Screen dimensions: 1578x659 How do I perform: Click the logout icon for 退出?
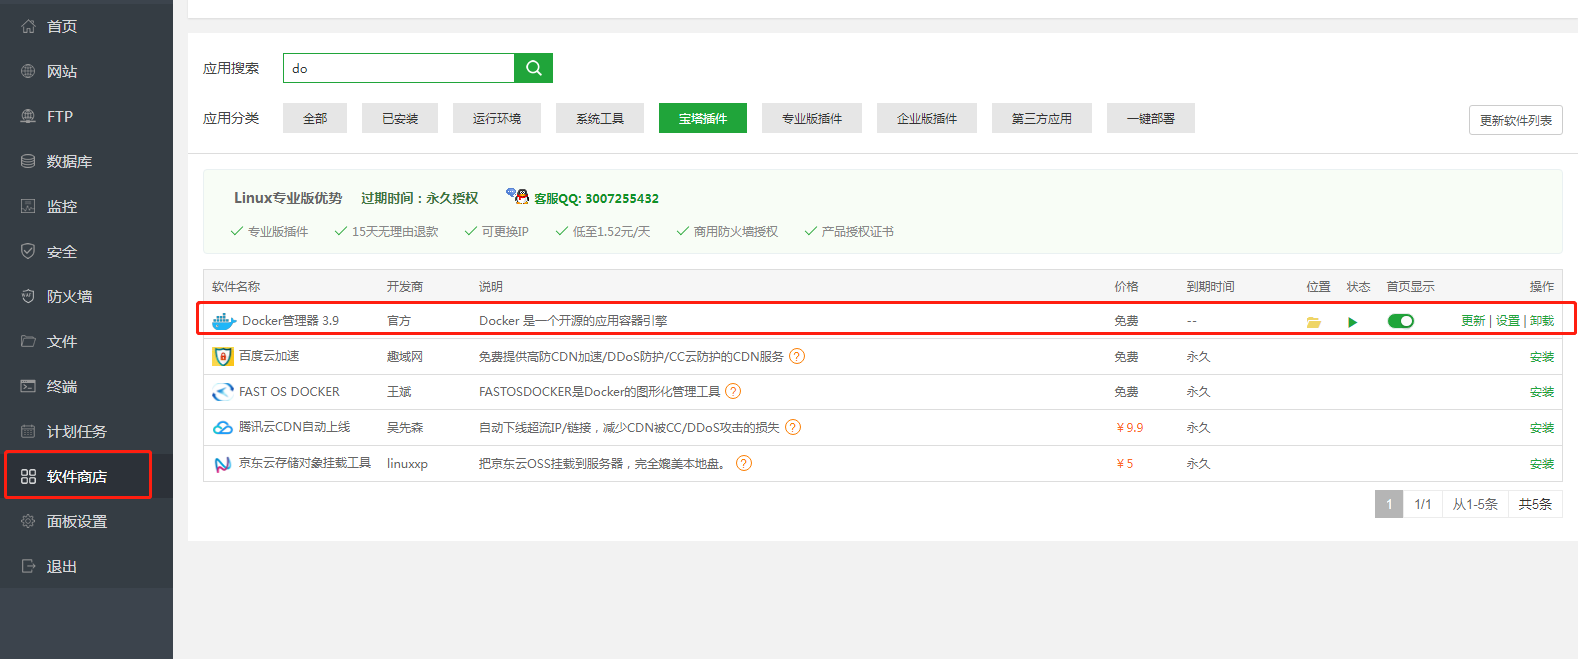coord(28,566)
